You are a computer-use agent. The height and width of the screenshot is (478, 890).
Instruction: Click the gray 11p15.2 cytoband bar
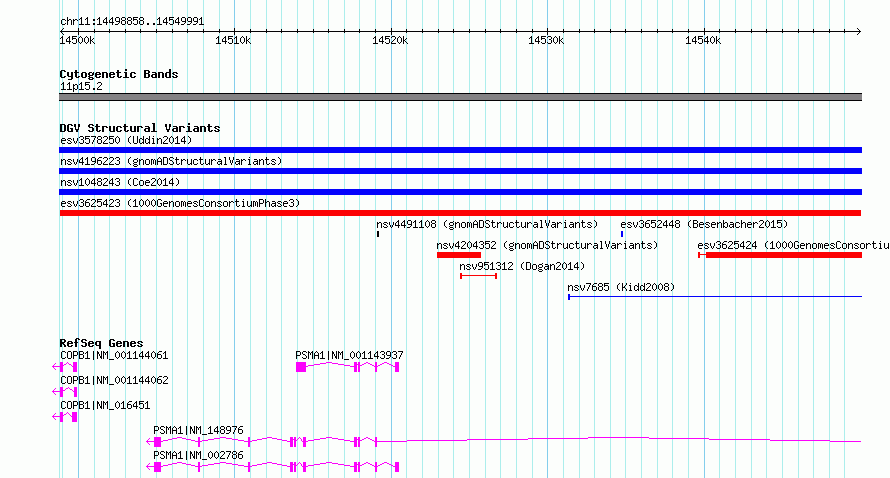460,97
